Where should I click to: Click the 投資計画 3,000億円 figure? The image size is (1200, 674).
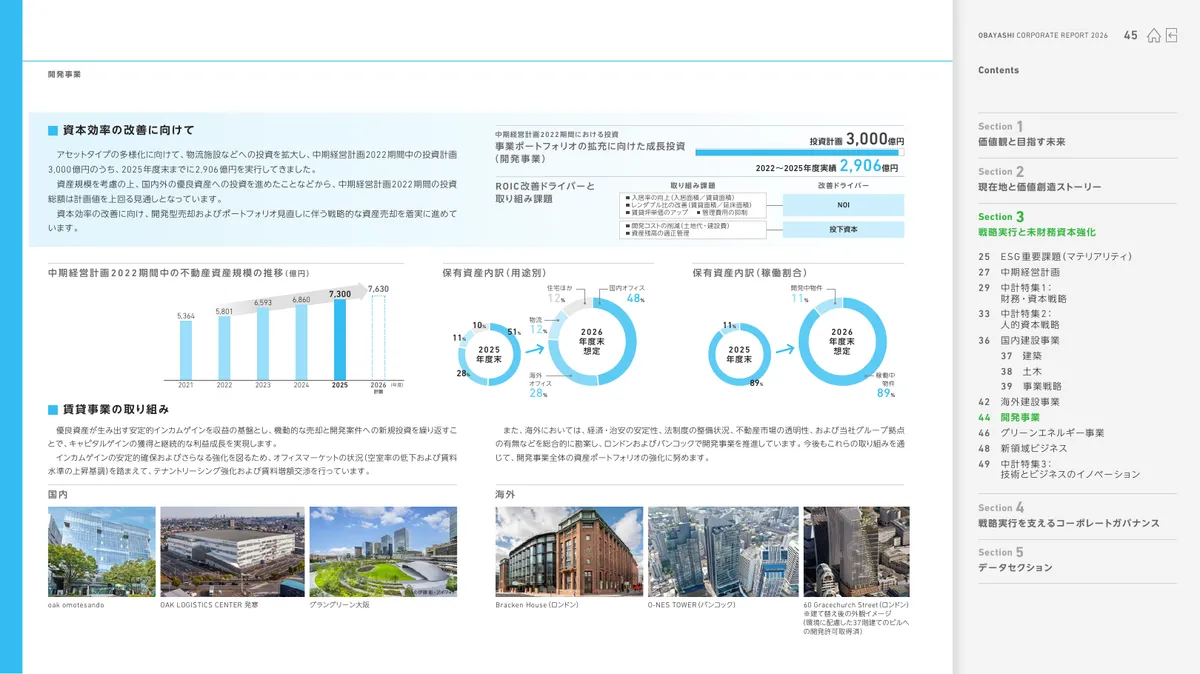click(x=857, y=140)
